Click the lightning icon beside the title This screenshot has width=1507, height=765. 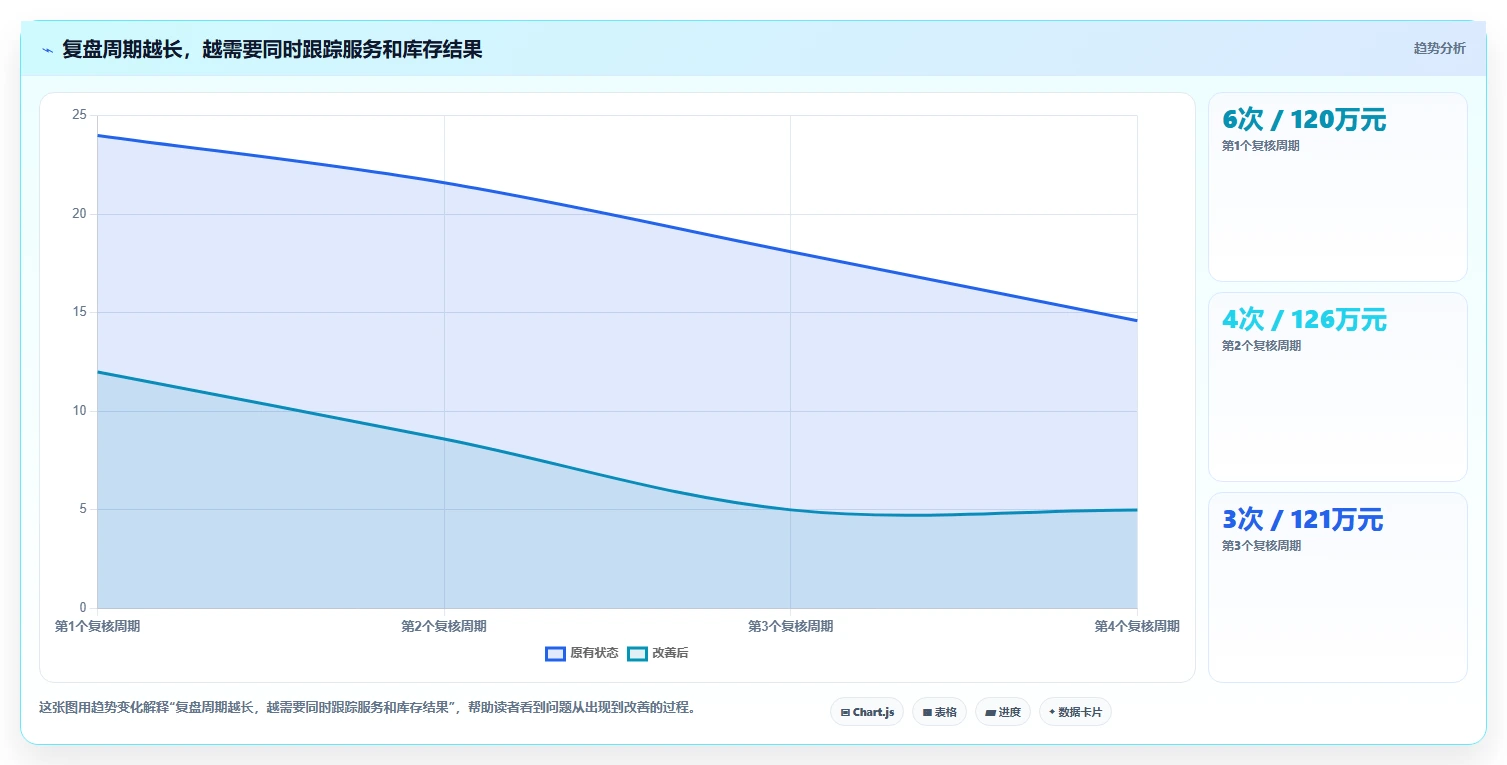pyautogui.click(x=47, y=50)
